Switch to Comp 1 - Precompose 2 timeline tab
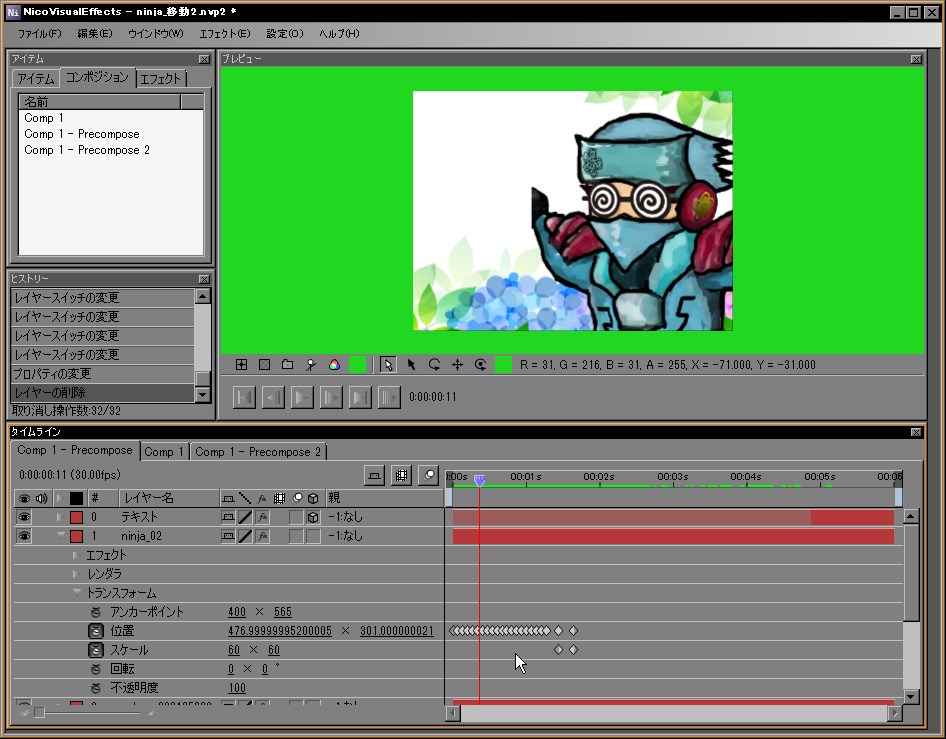Image resolution: width=946 pixels, height=739 pixels. 258,452
